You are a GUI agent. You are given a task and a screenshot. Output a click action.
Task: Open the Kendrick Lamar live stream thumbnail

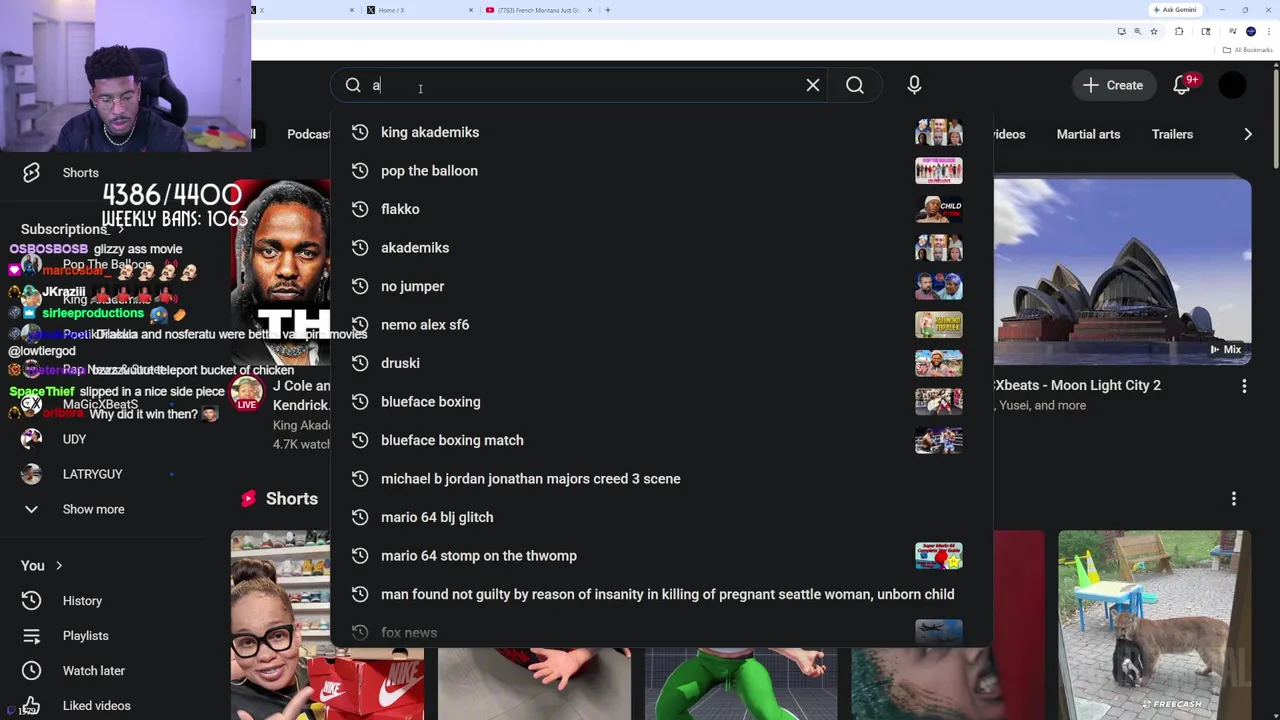(x=281, y=272)
